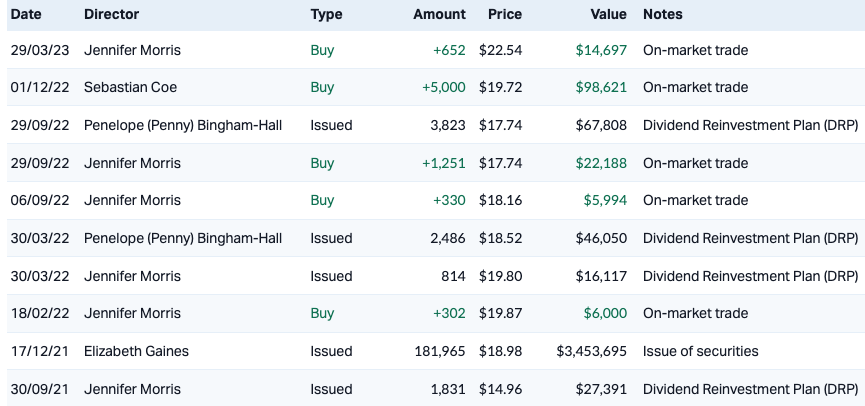Select the Price column header

pyautogui.click(x=504, y=15)
